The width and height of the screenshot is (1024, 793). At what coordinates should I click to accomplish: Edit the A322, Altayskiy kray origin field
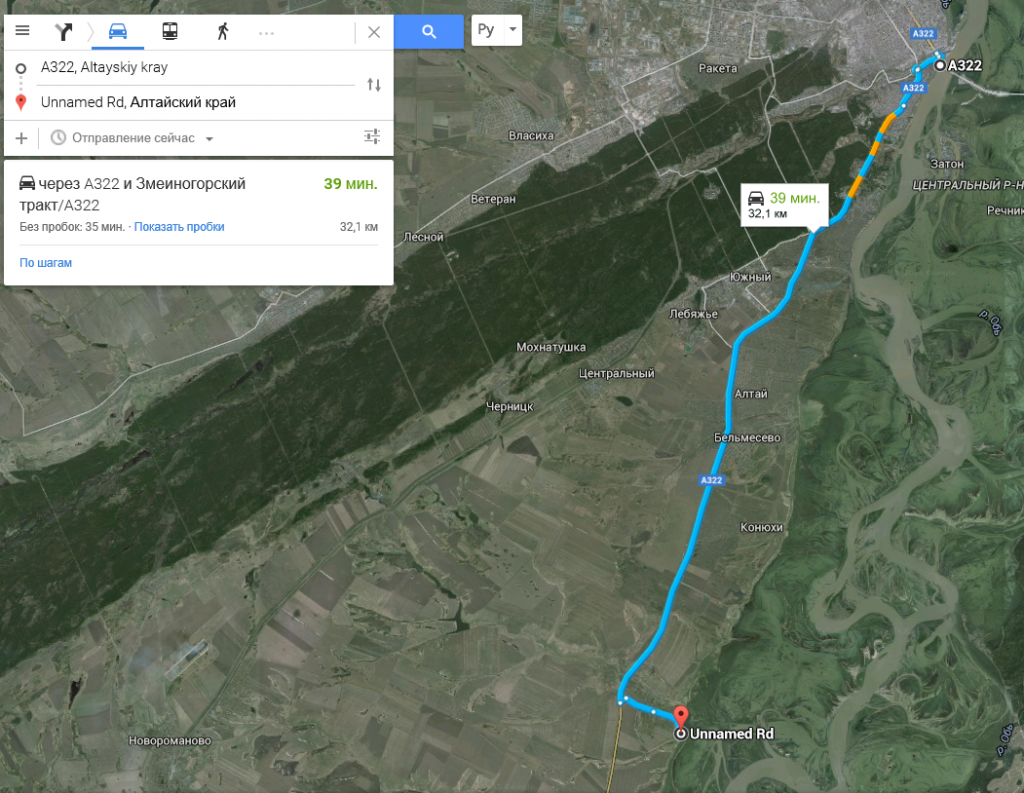196,67
